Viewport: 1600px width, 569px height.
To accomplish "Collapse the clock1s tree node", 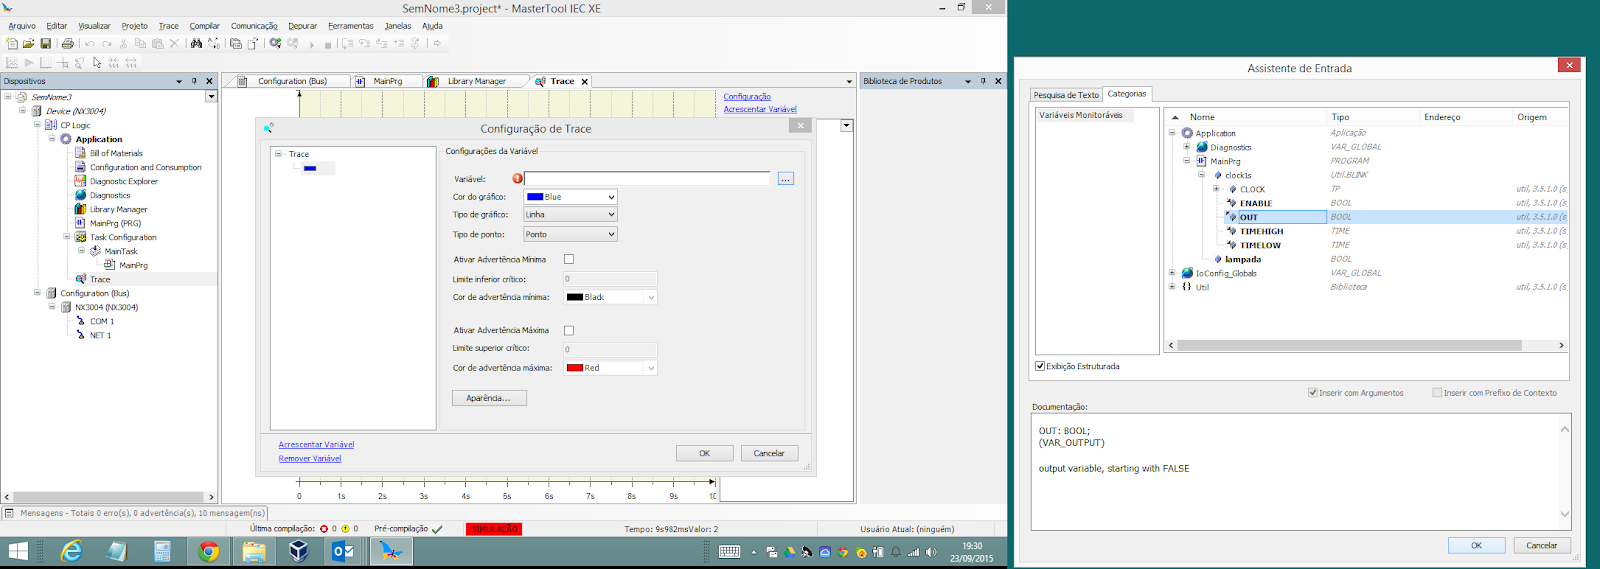I will coord(1202,175).
